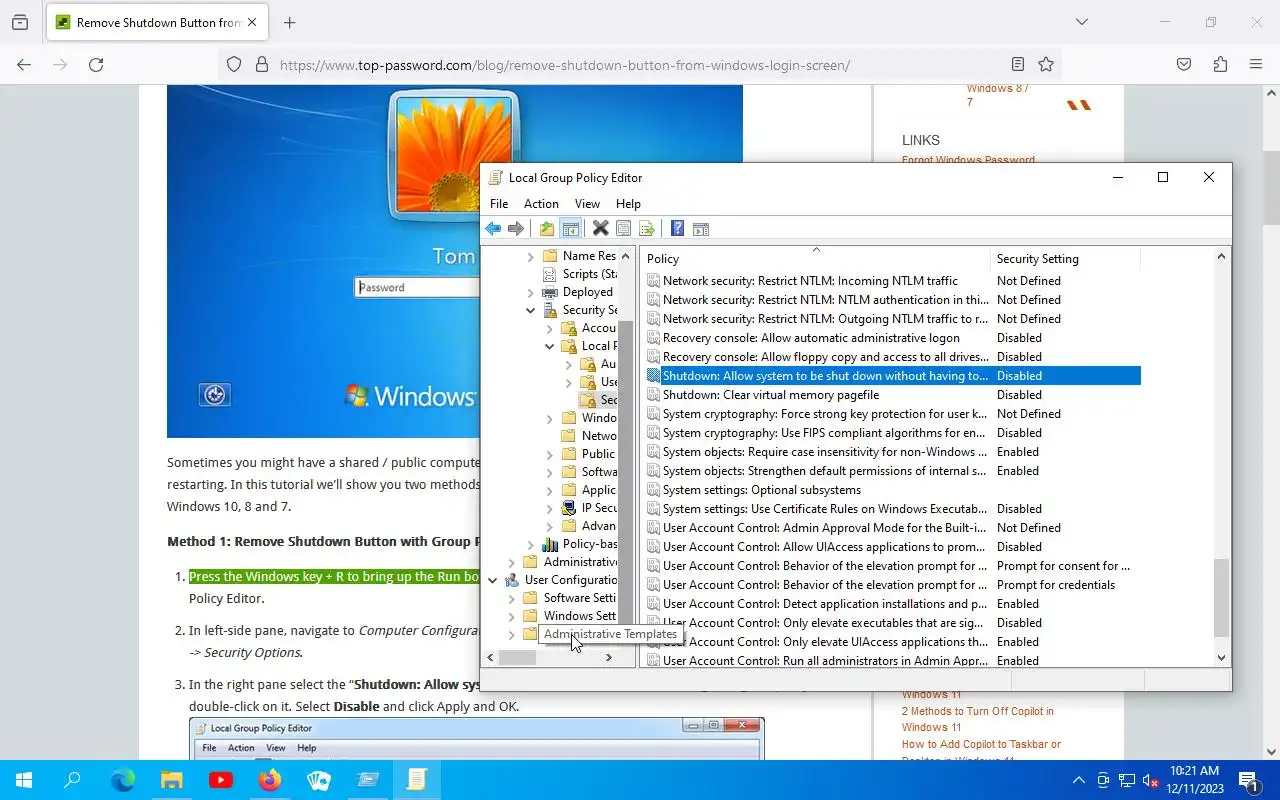The height and width of the screenshot is (800, 1280).
Task: Click muted volume icon in system tray
Action: pos(1151,780)
